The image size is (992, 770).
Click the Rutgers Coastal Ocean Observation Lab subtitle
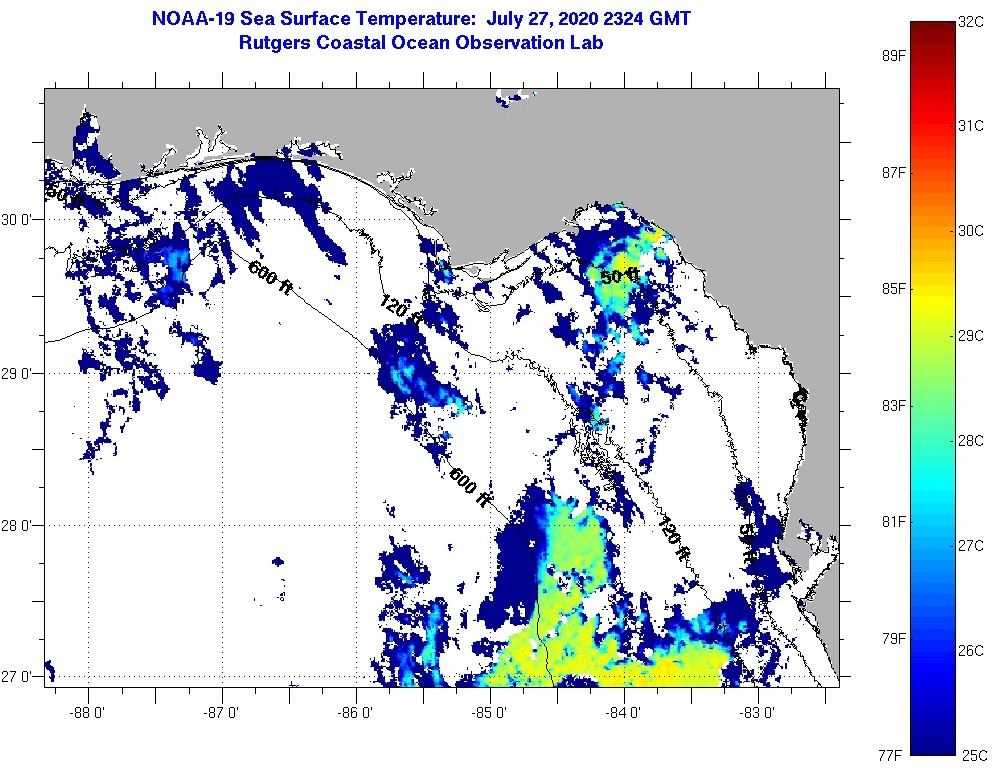pyautogui.click(x=420, y=43)
